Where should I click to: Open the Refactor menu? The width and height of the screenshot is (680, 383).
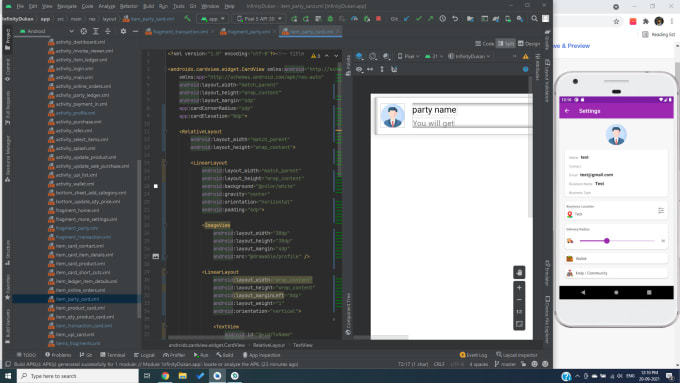point(128,6)
